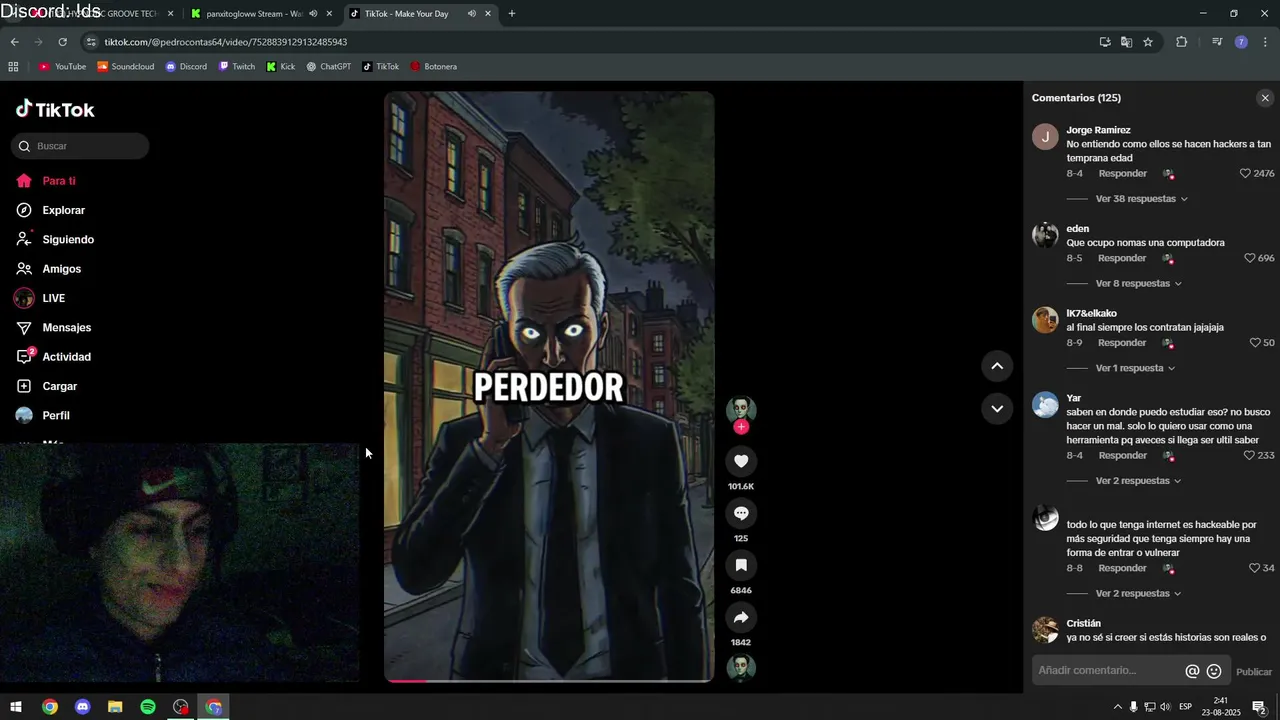Reply to lk7&elkako's comment
1280x720 pixels.
point(1122,343)
